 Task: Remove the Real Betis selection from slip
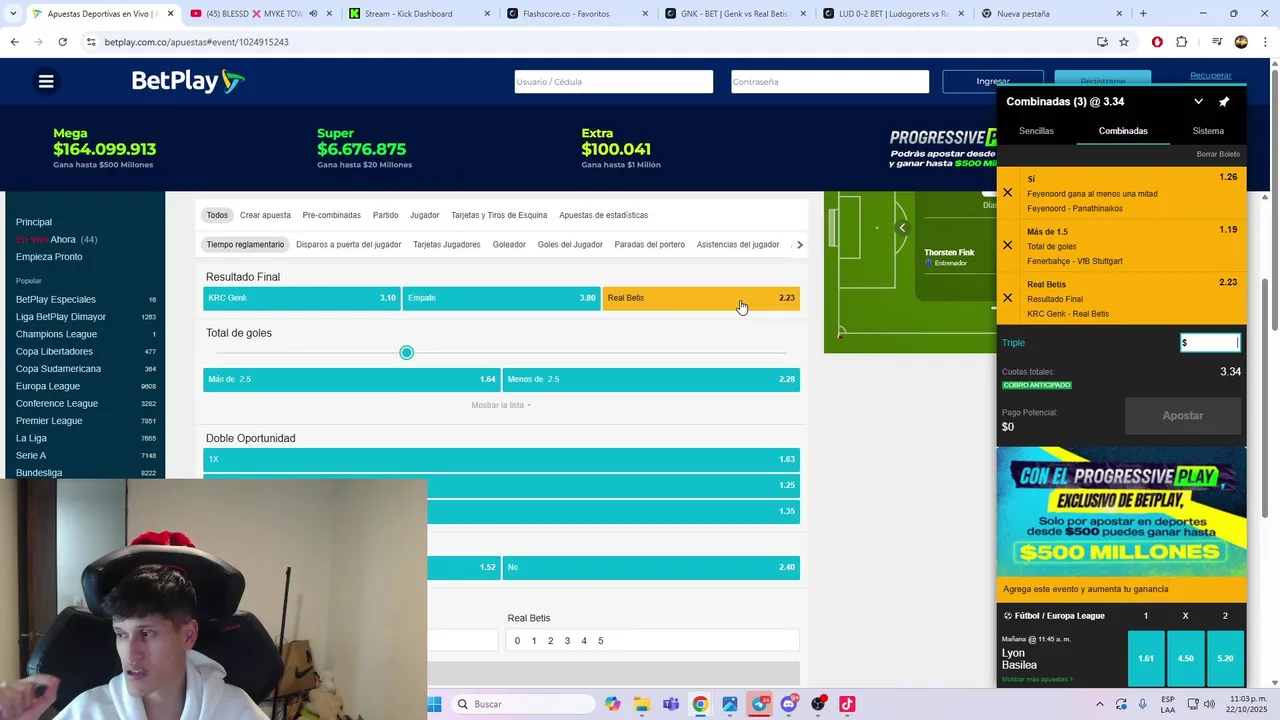pos(1007,298)
